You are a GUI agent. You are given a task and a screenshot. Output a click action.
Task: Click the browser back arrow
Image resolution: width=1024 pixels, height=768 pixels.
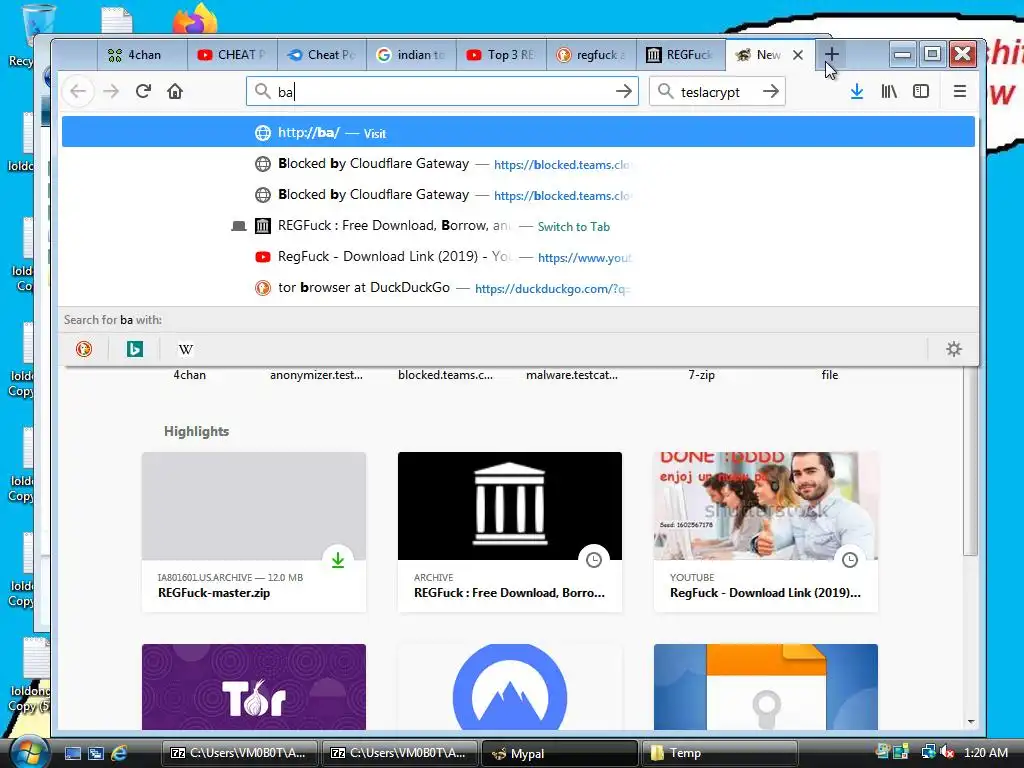pos(78,91)
